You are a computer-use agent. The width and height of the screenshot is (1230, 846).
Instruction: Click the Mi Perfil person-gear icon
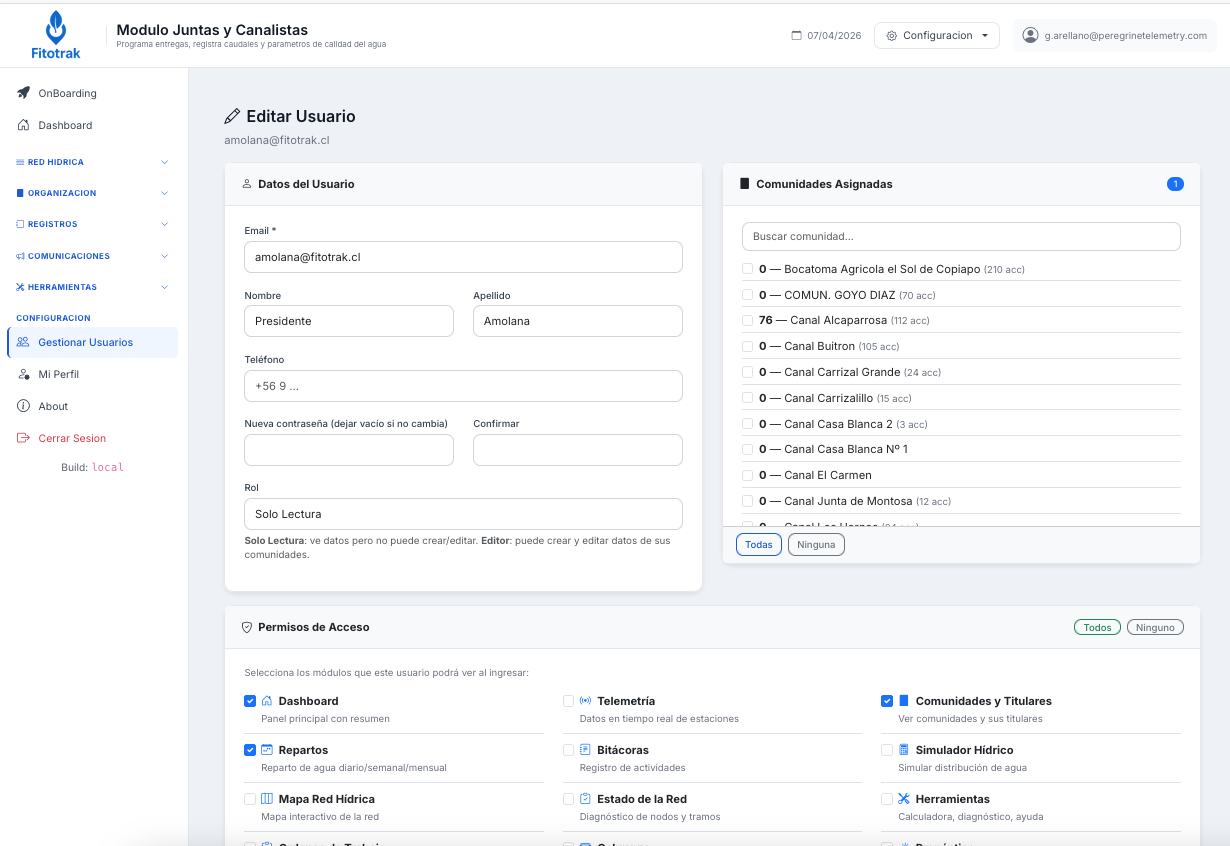tap(23, 374)
